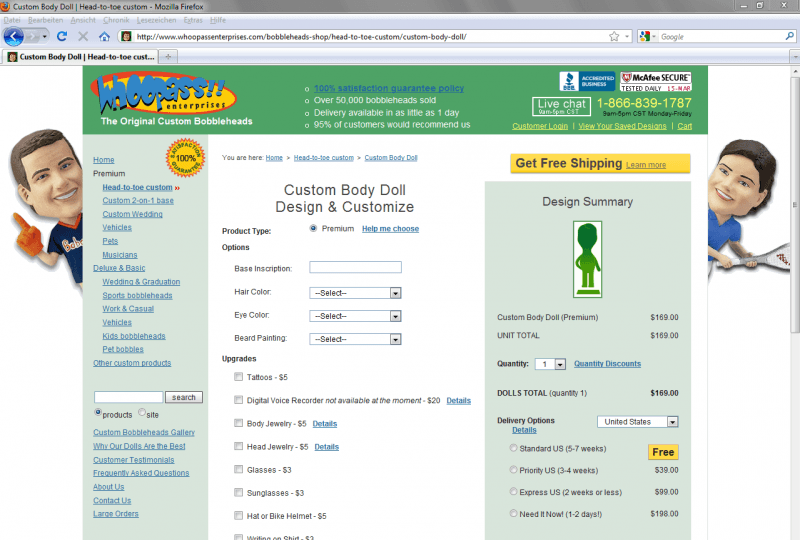Open the Hilfe menu
This screenshot has width=800, height=540.
point(218,20)
